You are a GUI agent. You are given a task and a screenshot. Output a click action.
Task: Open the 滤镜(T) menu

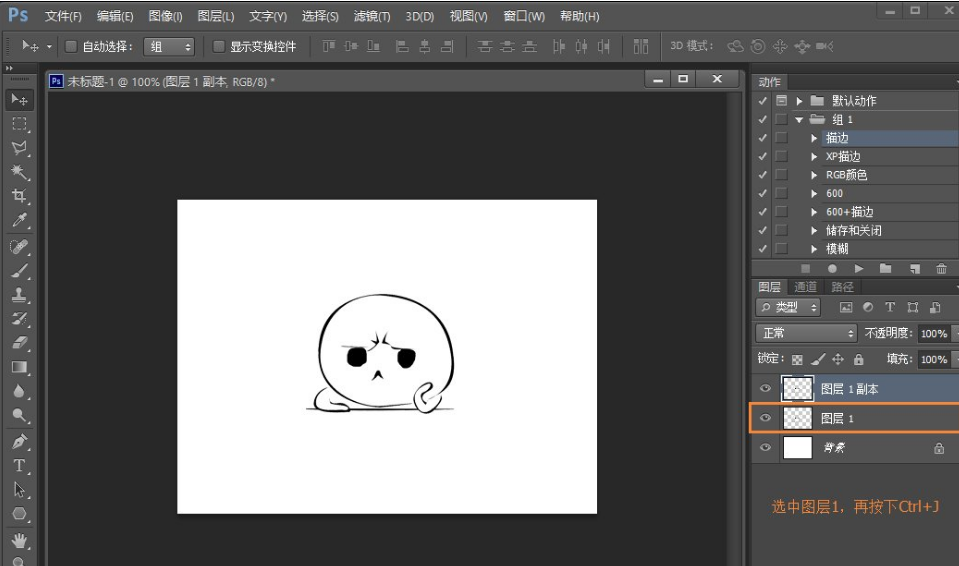(x=372, y=16)
